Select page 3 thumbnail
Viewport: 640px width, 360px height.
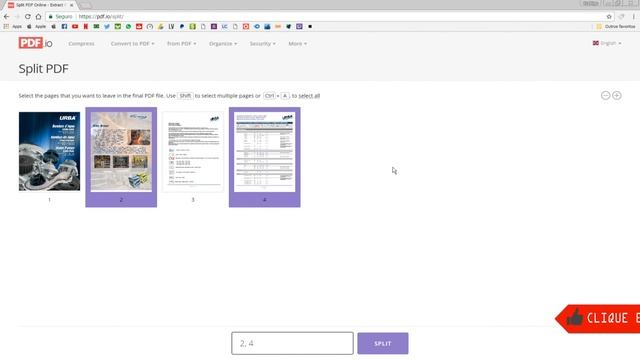pos(193,151)
